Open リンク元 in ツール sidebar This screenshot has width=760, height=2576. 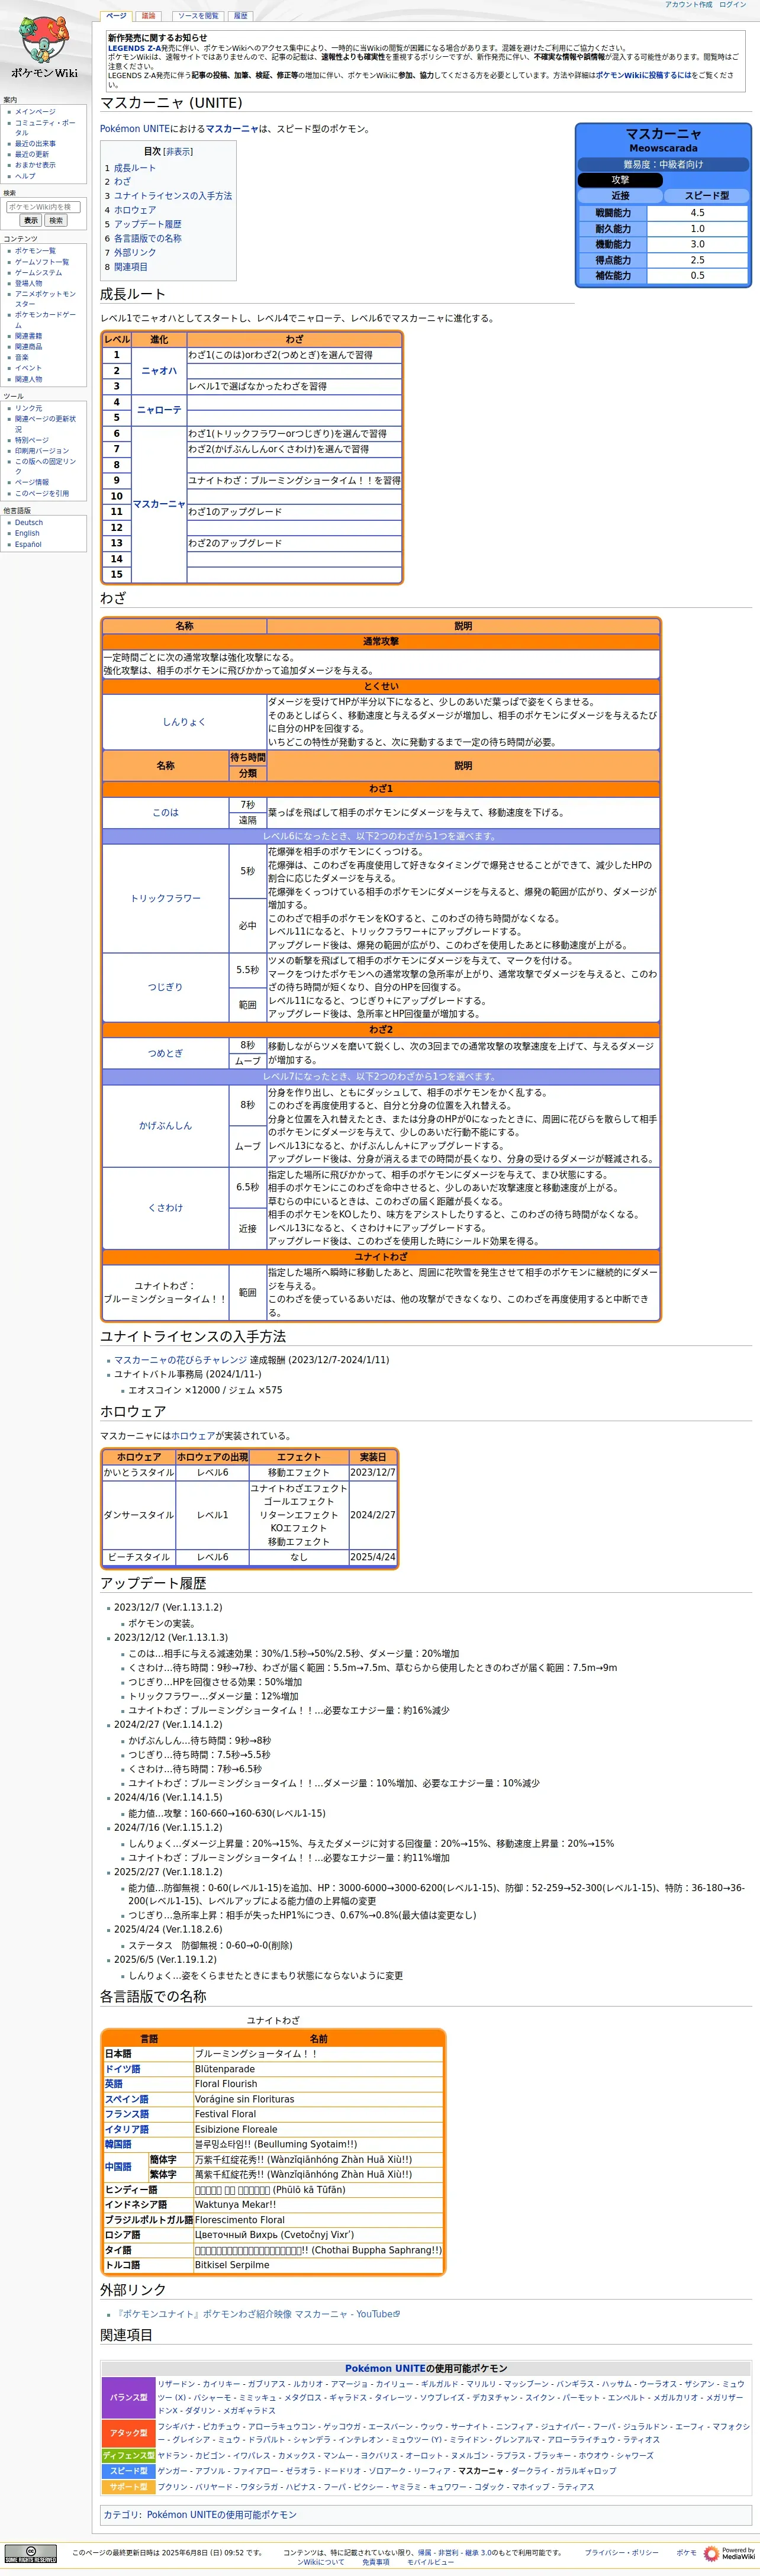click(28, 408)
